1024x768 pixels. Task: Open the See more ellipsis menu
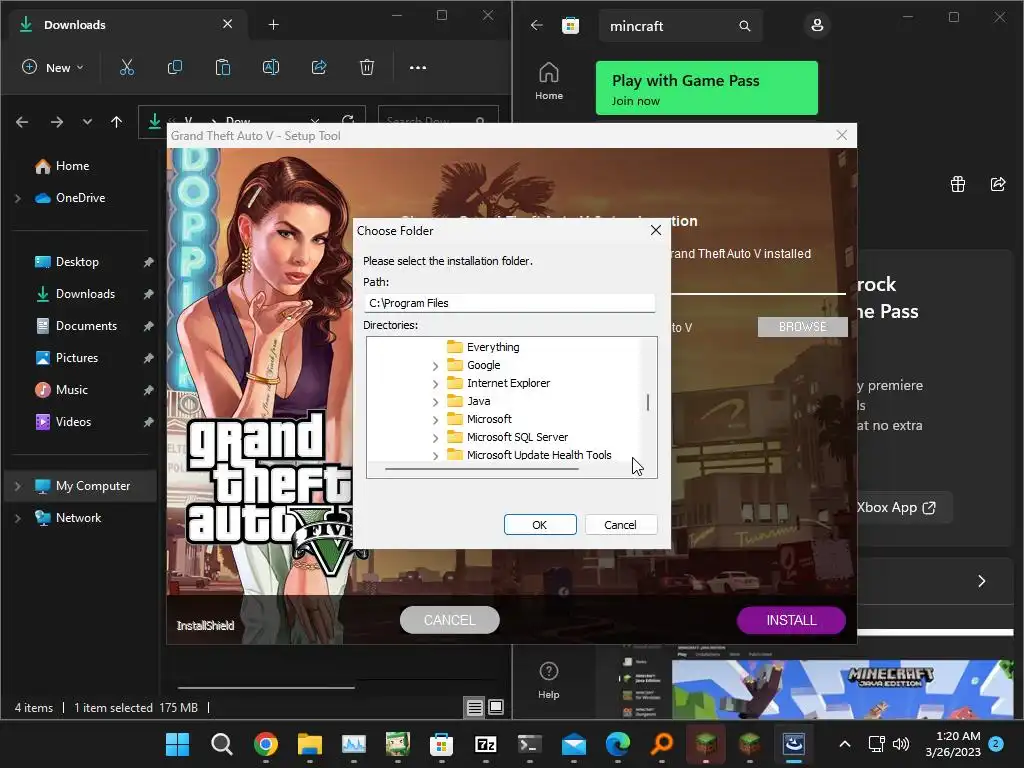[x=418, y=67]
